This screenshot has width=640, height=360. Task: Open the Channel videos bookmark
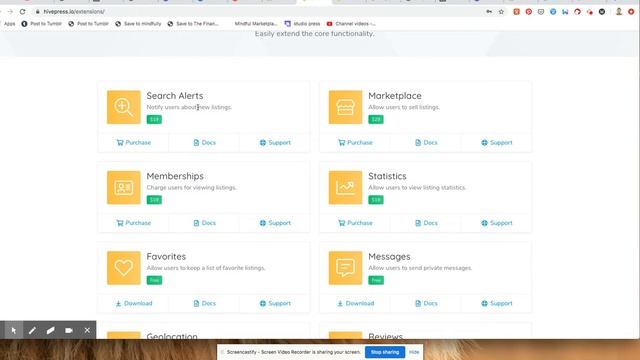click(351, 24)
